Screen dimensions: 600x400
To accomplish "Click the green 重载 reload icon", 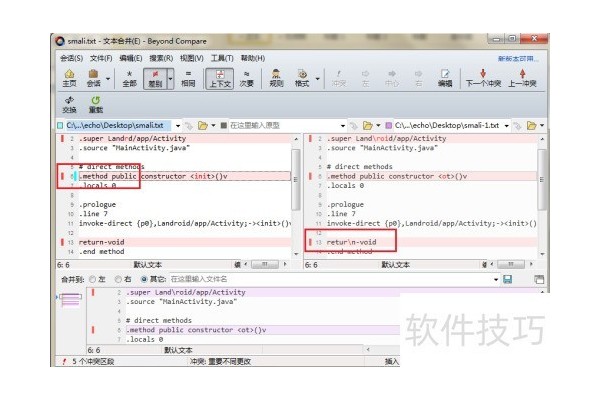I will 96,104.
